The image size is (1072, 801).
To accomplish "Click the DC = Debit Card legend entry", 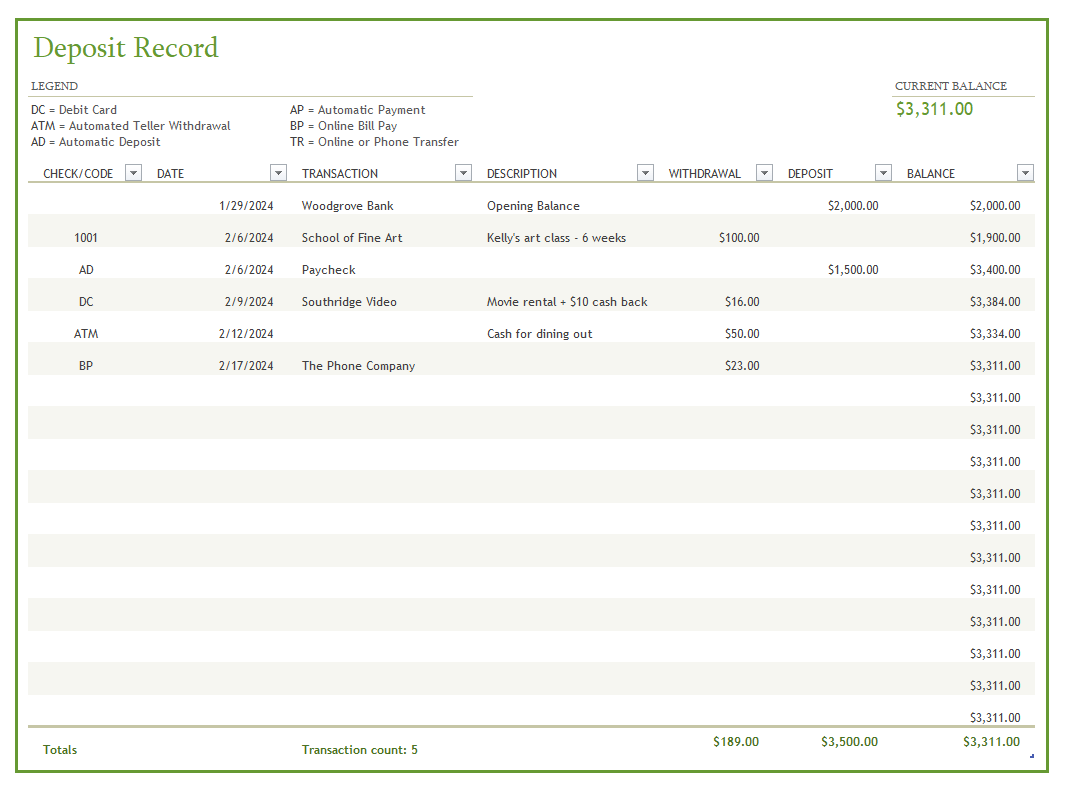I will click(x=74, y=110).
